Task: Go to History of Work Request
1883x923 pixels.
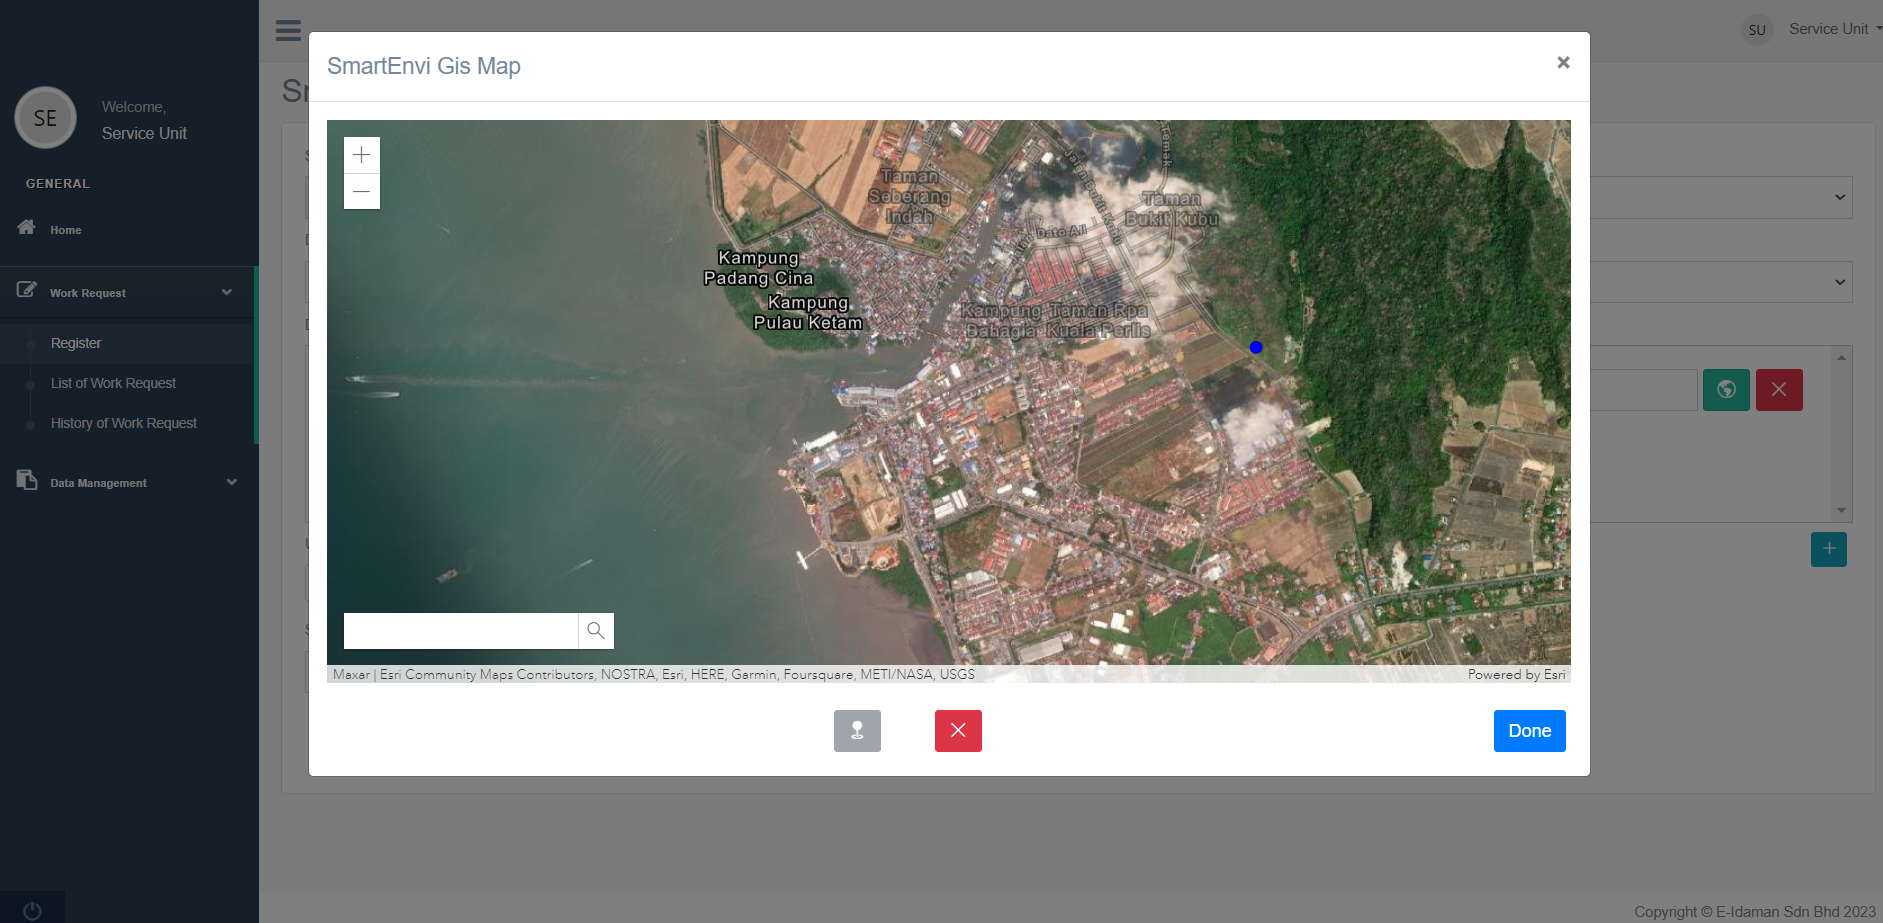Action: click(x=124, y=423)
